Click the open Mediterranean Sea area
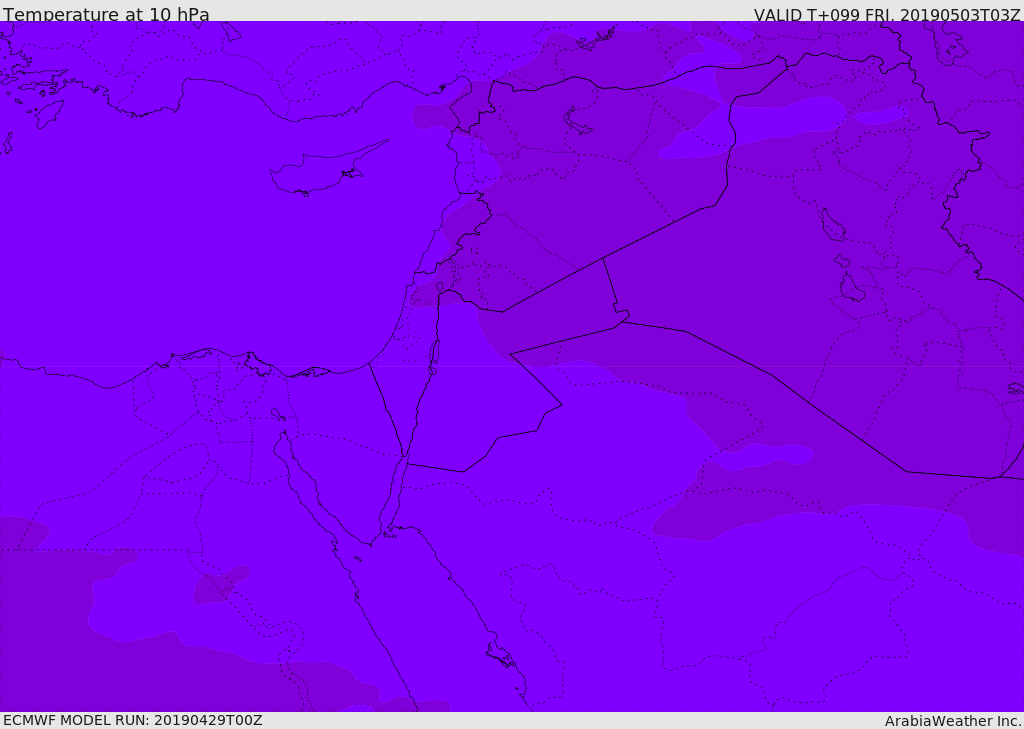1024x729 pixels. tap(196, 248)
